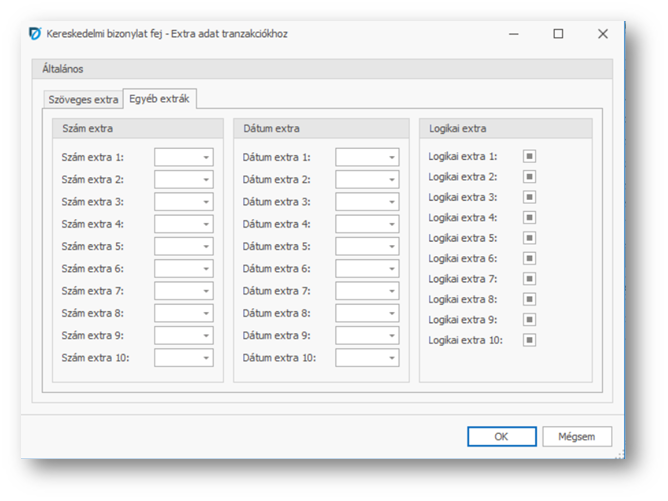
Task: Open the Dátum extra 1 date picker
Action: coord(391,158)
